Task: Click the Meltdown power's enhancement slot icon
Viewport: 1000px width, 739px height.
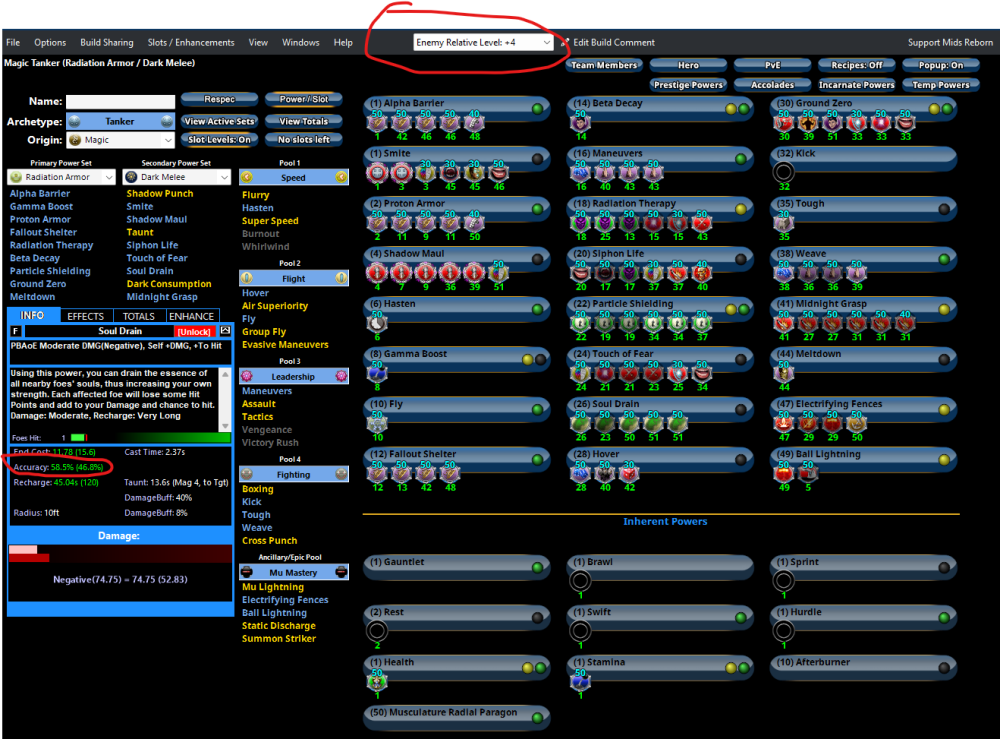Action: (x=784, y=372)
